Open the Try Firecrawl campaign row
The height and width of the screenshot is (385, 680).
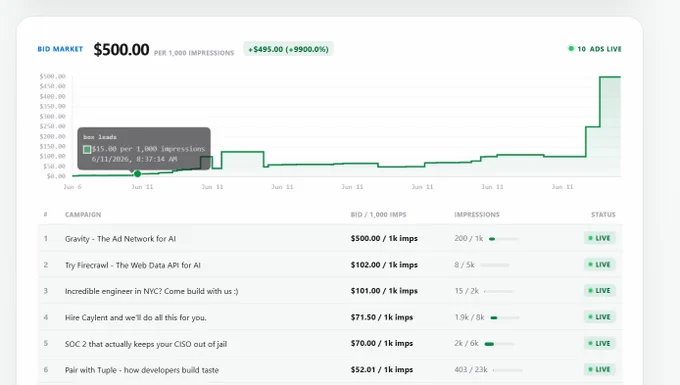click(x=330, y=265)
